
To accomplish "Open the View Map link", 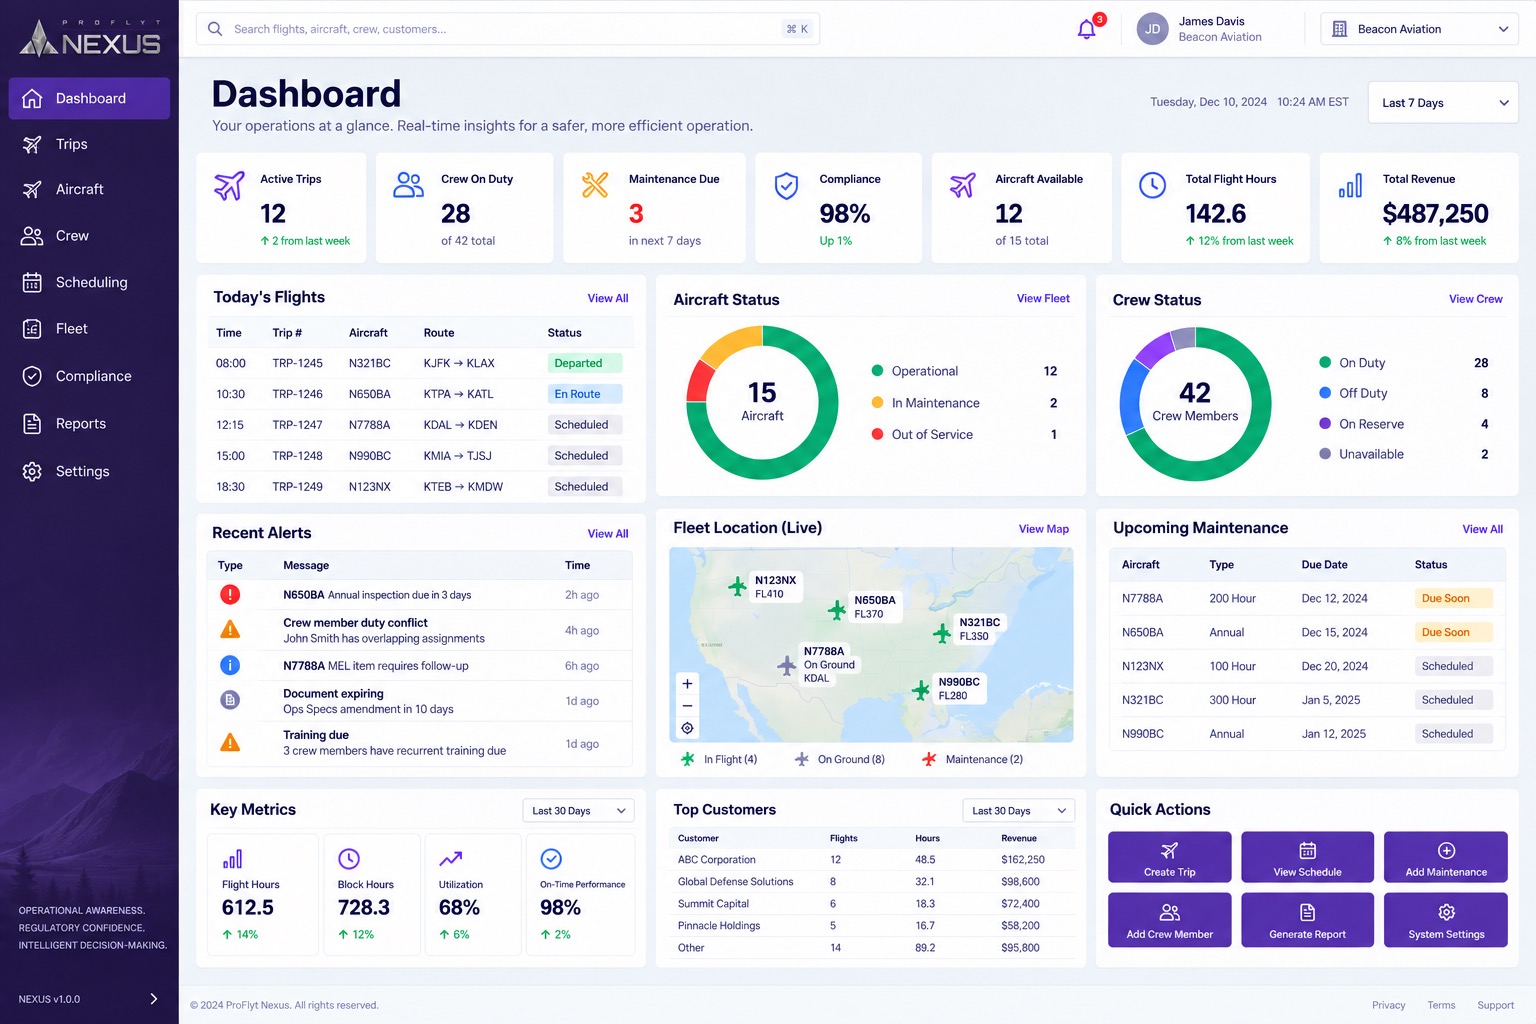I will click(1043, 529).
